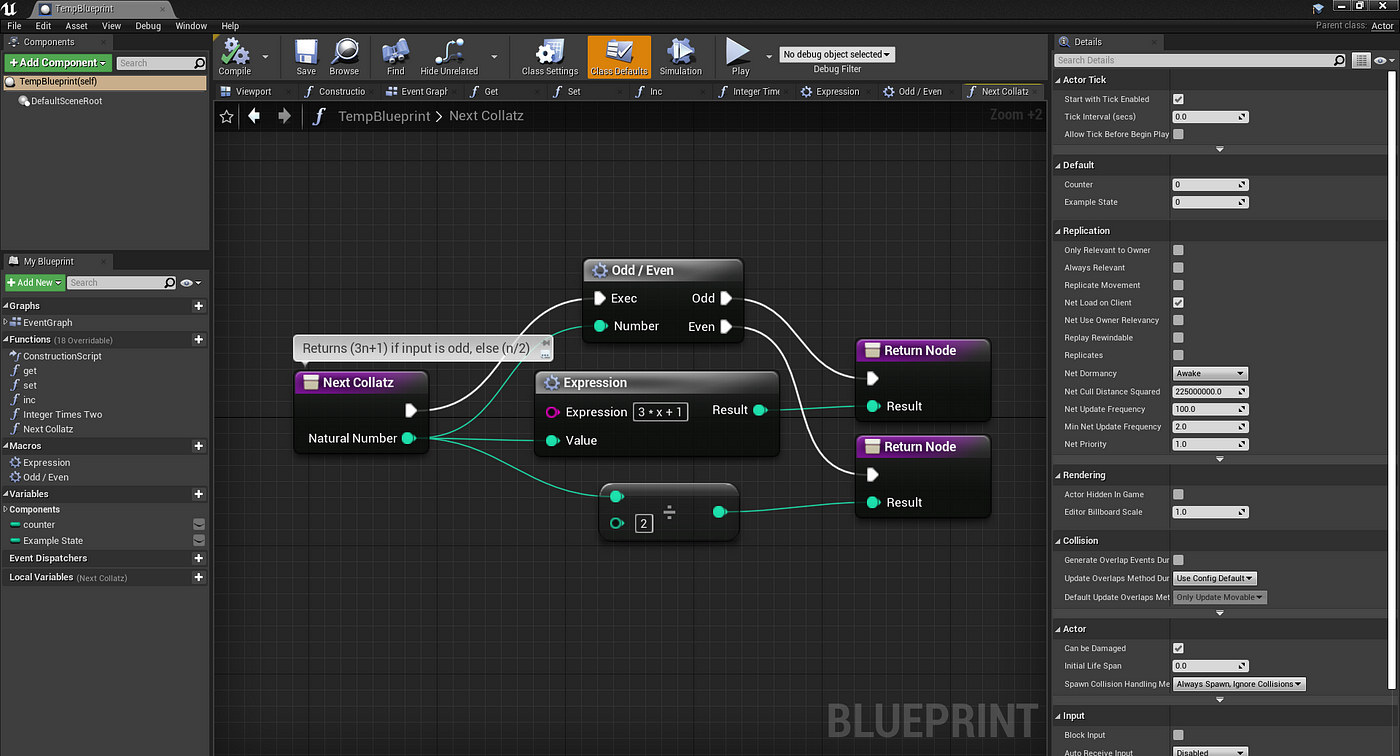Enable the Block Input checkbox
Screen dimensions: 1400x756
[1178, 735]
